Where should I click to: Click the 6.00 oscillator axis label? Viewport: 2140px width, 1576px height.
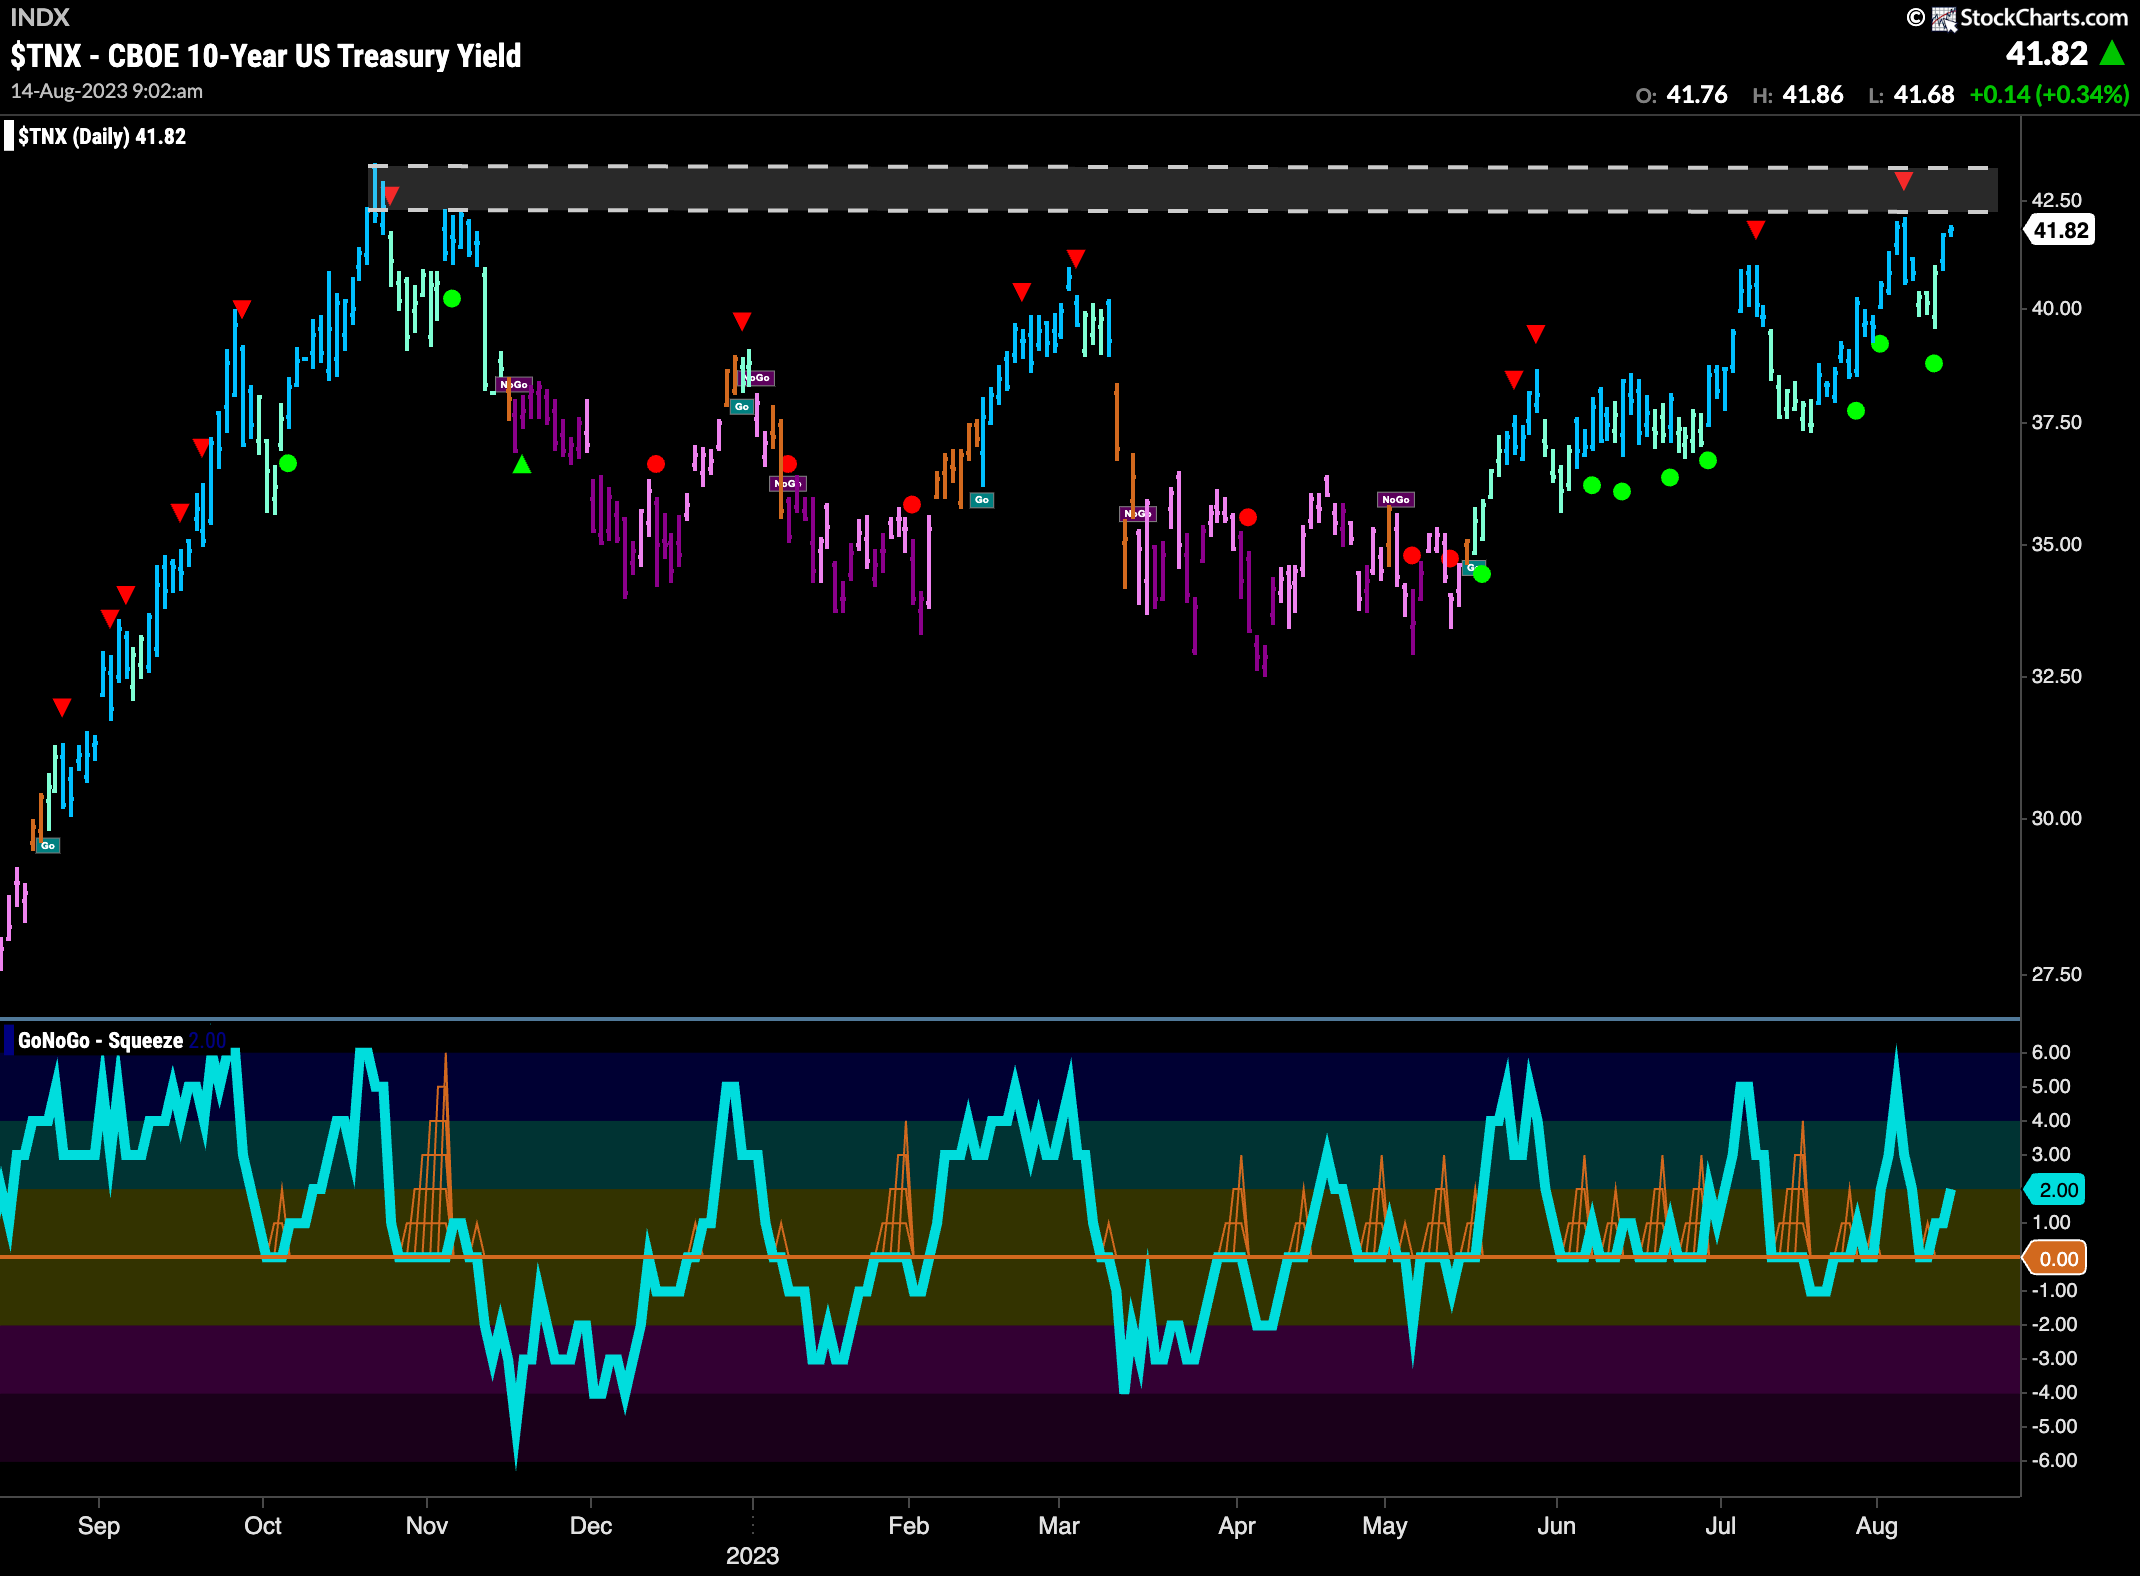pyautogui.click(x=2051, y=1052)
